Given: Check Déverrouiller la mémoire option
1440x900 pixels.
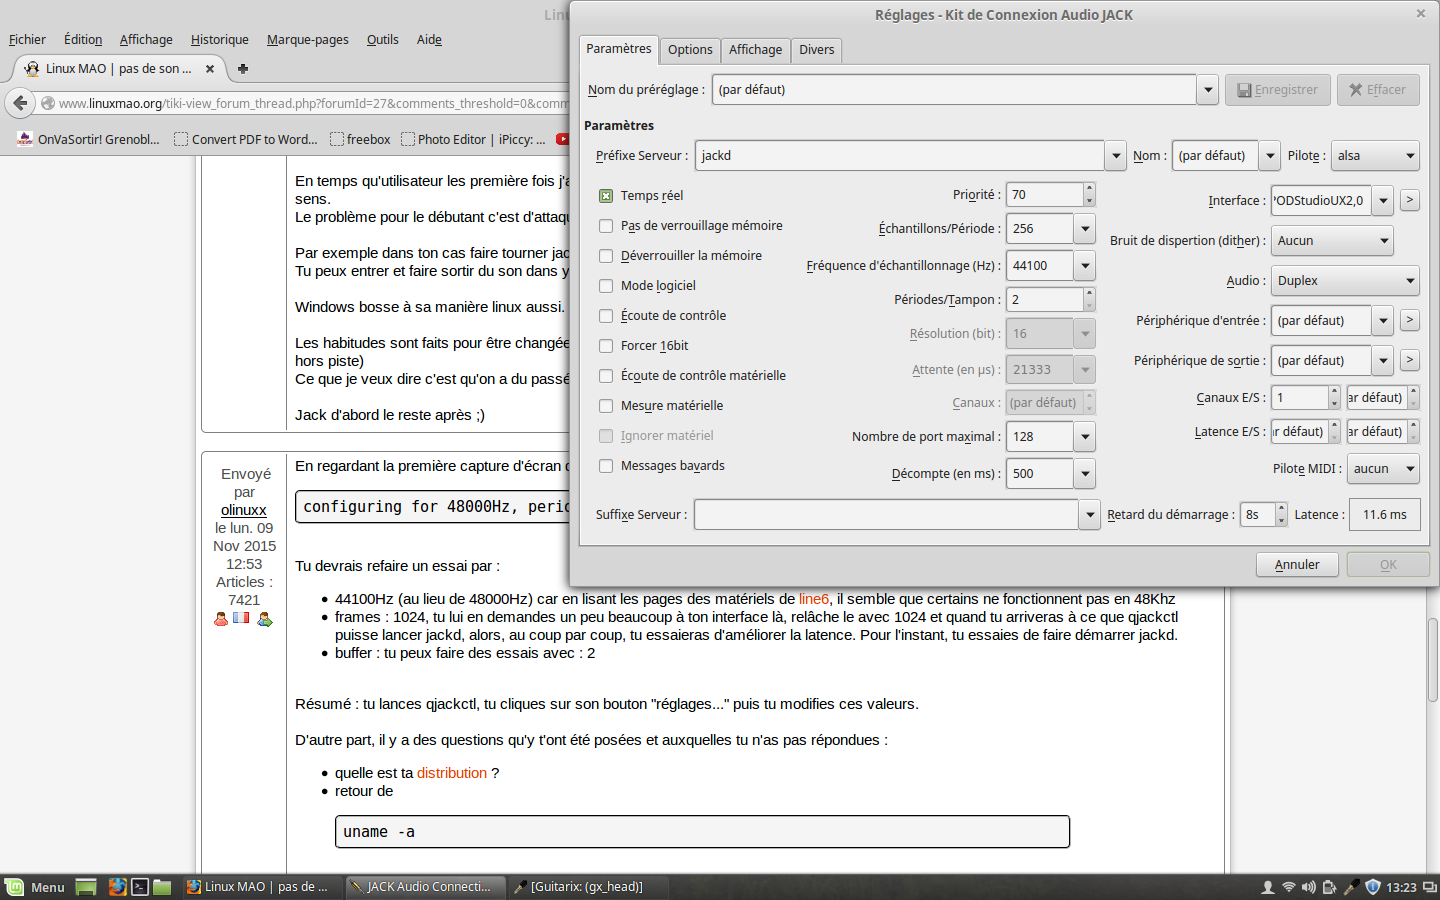Looking at the screenshot, I should (x=606, y=256).
